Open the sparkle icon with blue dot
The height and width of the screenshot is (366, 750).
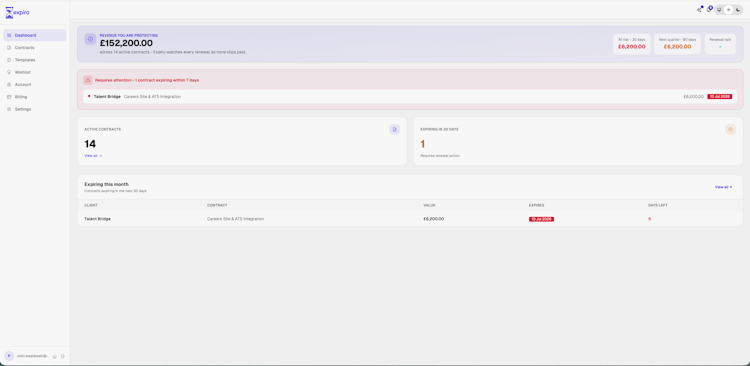tap(699, 10)
